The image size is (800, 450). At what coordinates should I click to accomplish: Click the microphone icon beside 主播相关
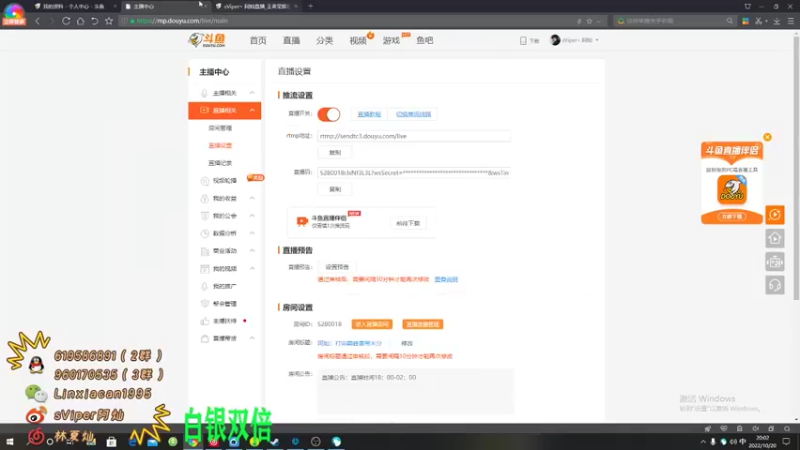[205, 93]
